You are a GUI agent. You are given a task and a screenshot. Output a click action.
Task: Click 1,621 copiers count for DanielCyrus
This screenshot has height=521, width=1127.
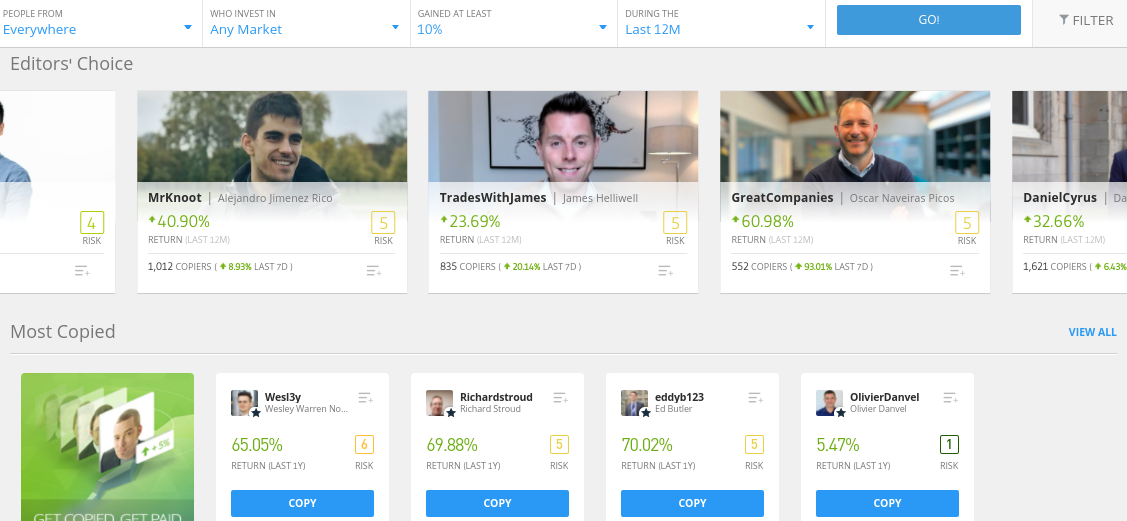coord(1036,267)
